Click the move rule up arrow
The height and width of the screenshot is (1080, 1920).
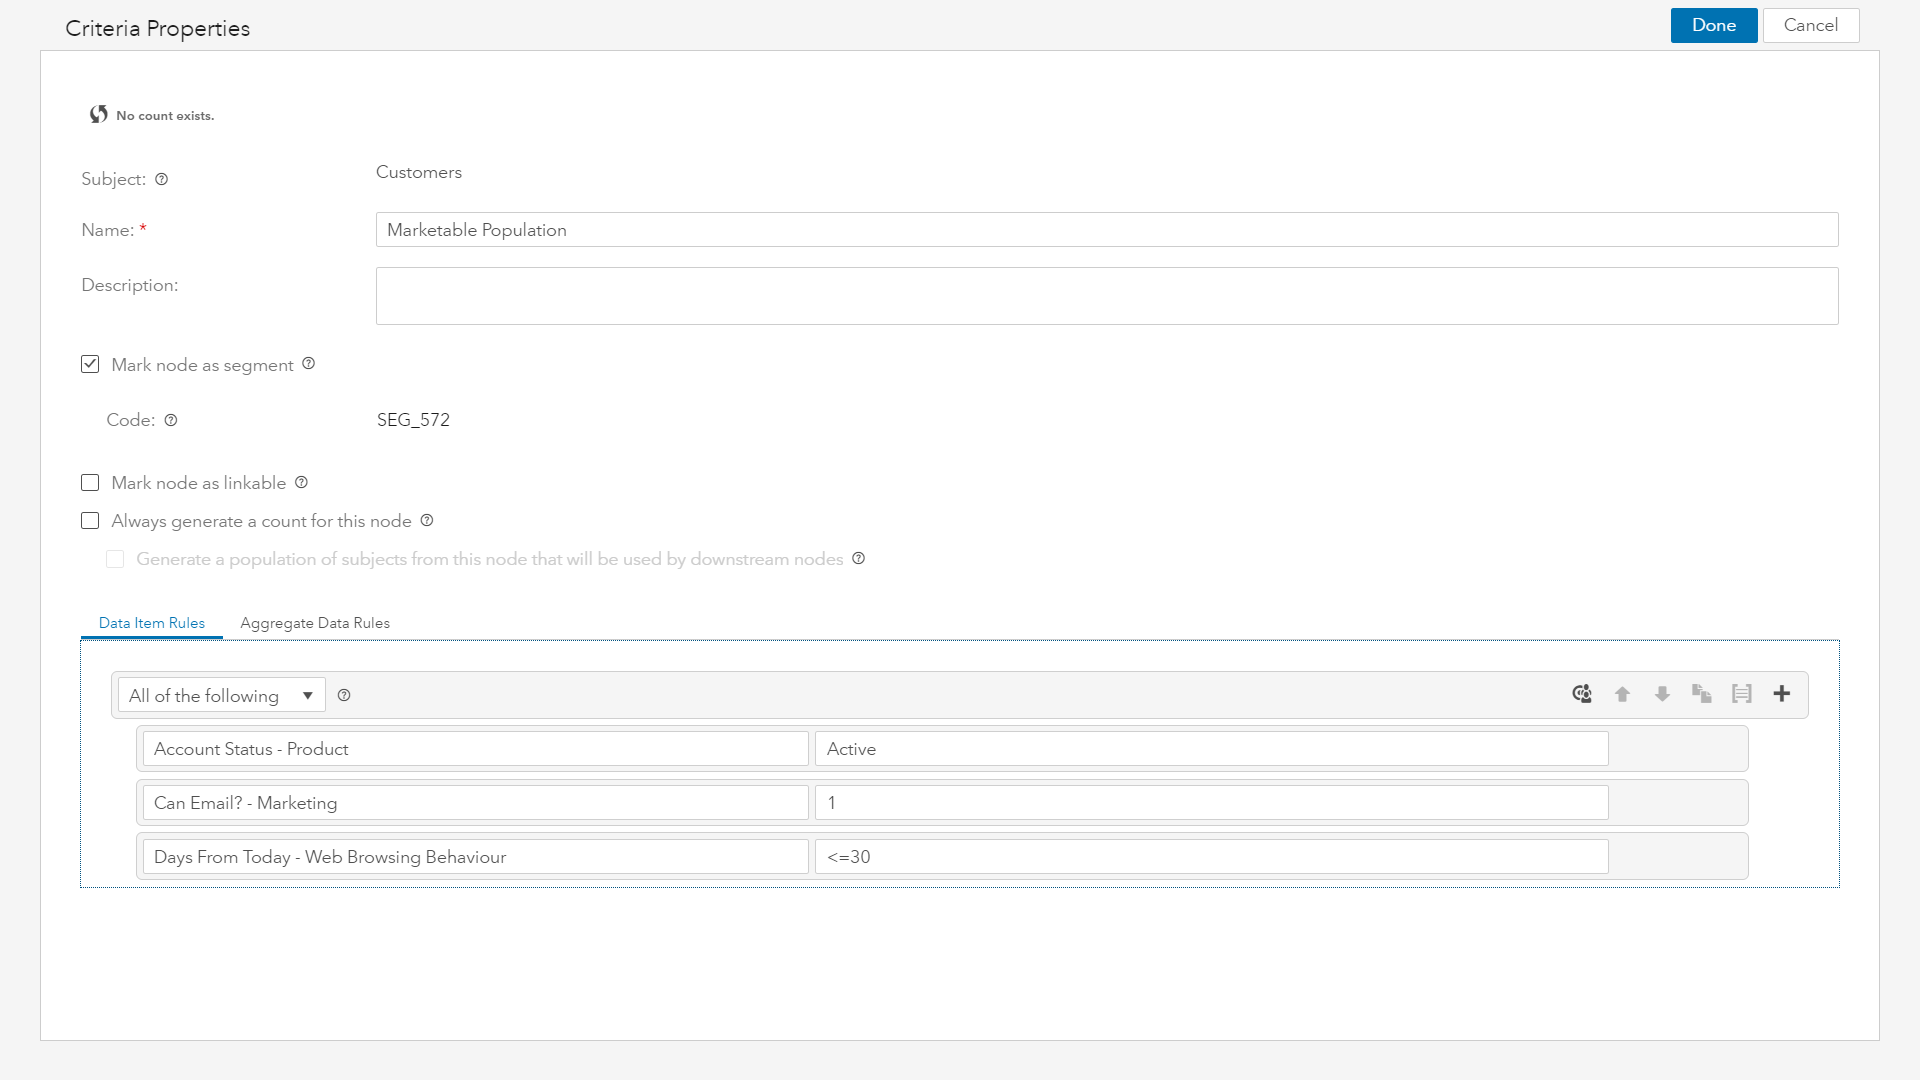pyautogui.click(x=1623, y=694)
